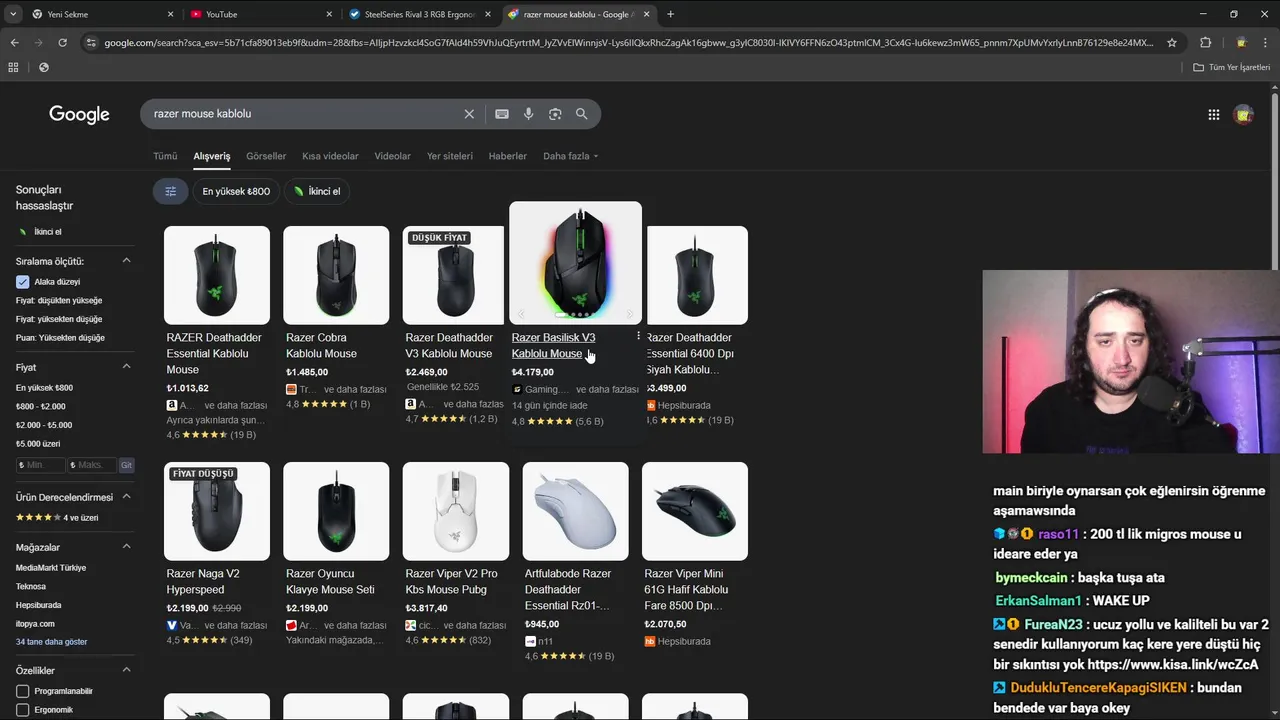Switch to the Videolar tab
The height and width of the screenshot is (720, 1280).
(x=393, y=156)
